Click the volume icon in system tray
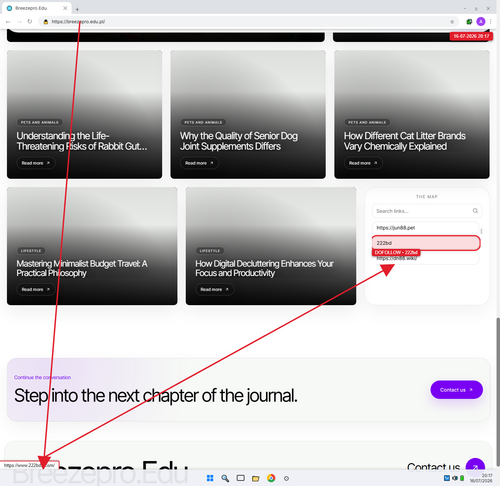 tap(455, 478)
